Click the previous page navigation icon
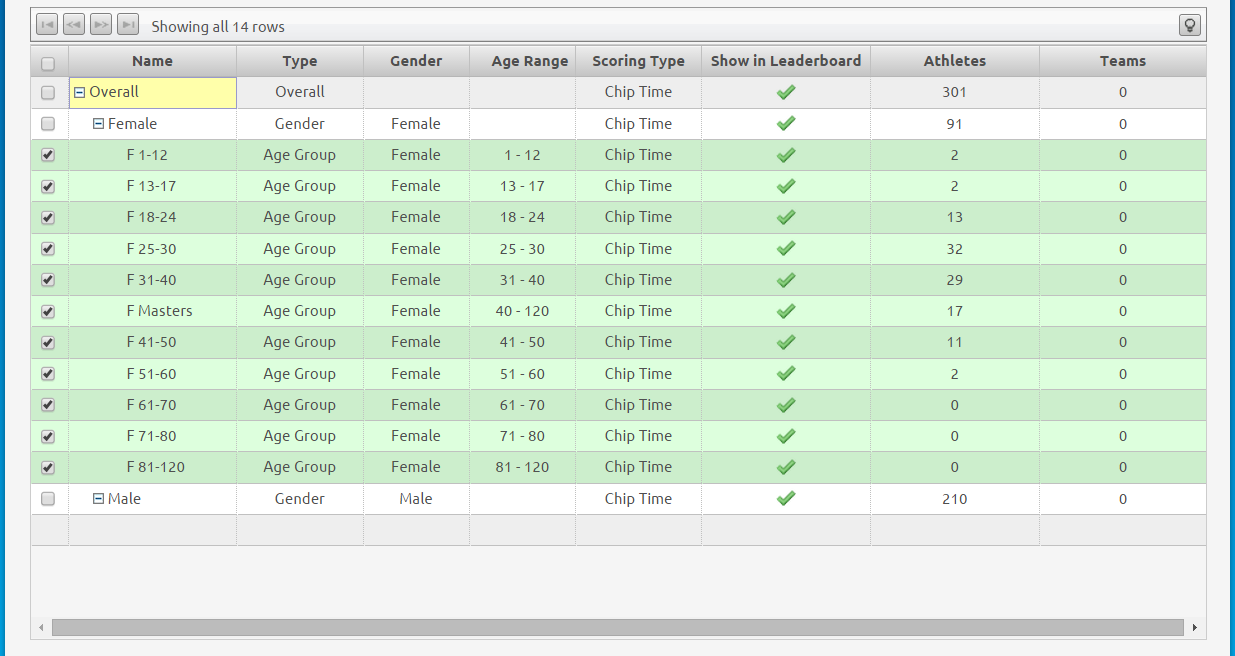Screen dimensions: 1235x656 [74, 25]
